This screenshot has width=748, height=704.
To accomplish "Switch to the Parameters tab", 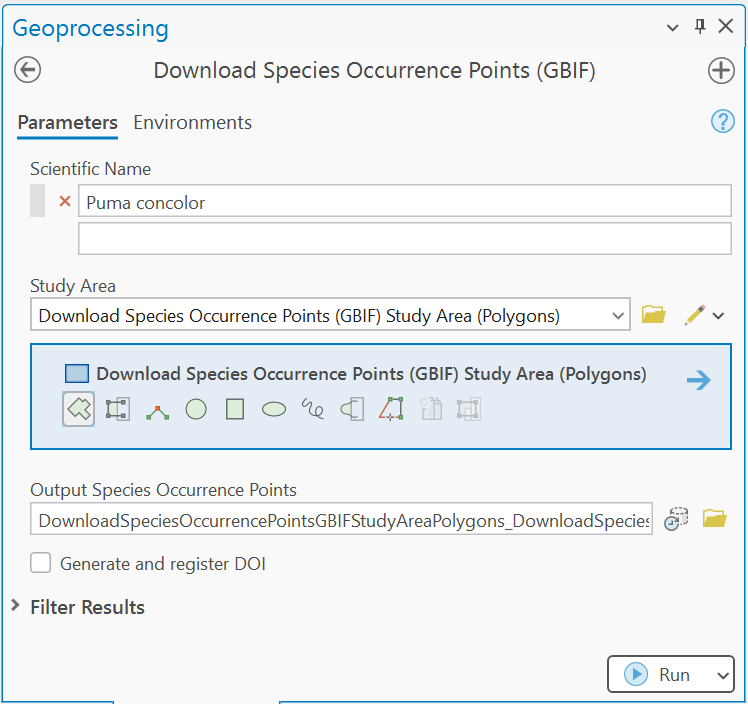I will 67,122.
